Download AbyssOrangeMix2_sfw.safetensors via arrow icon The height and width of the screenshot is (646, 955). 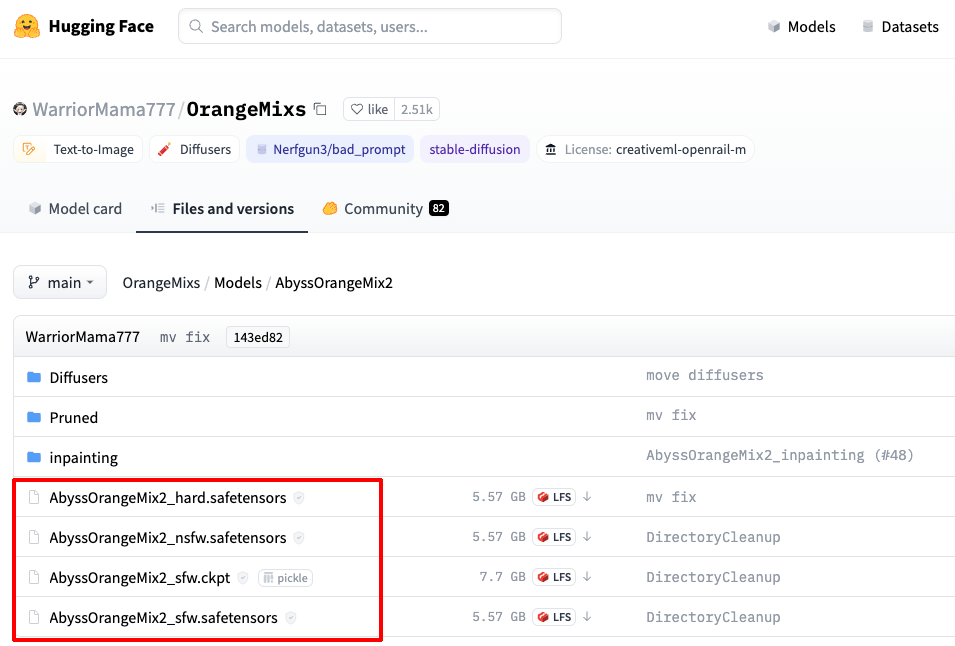(x=587, y=617)
